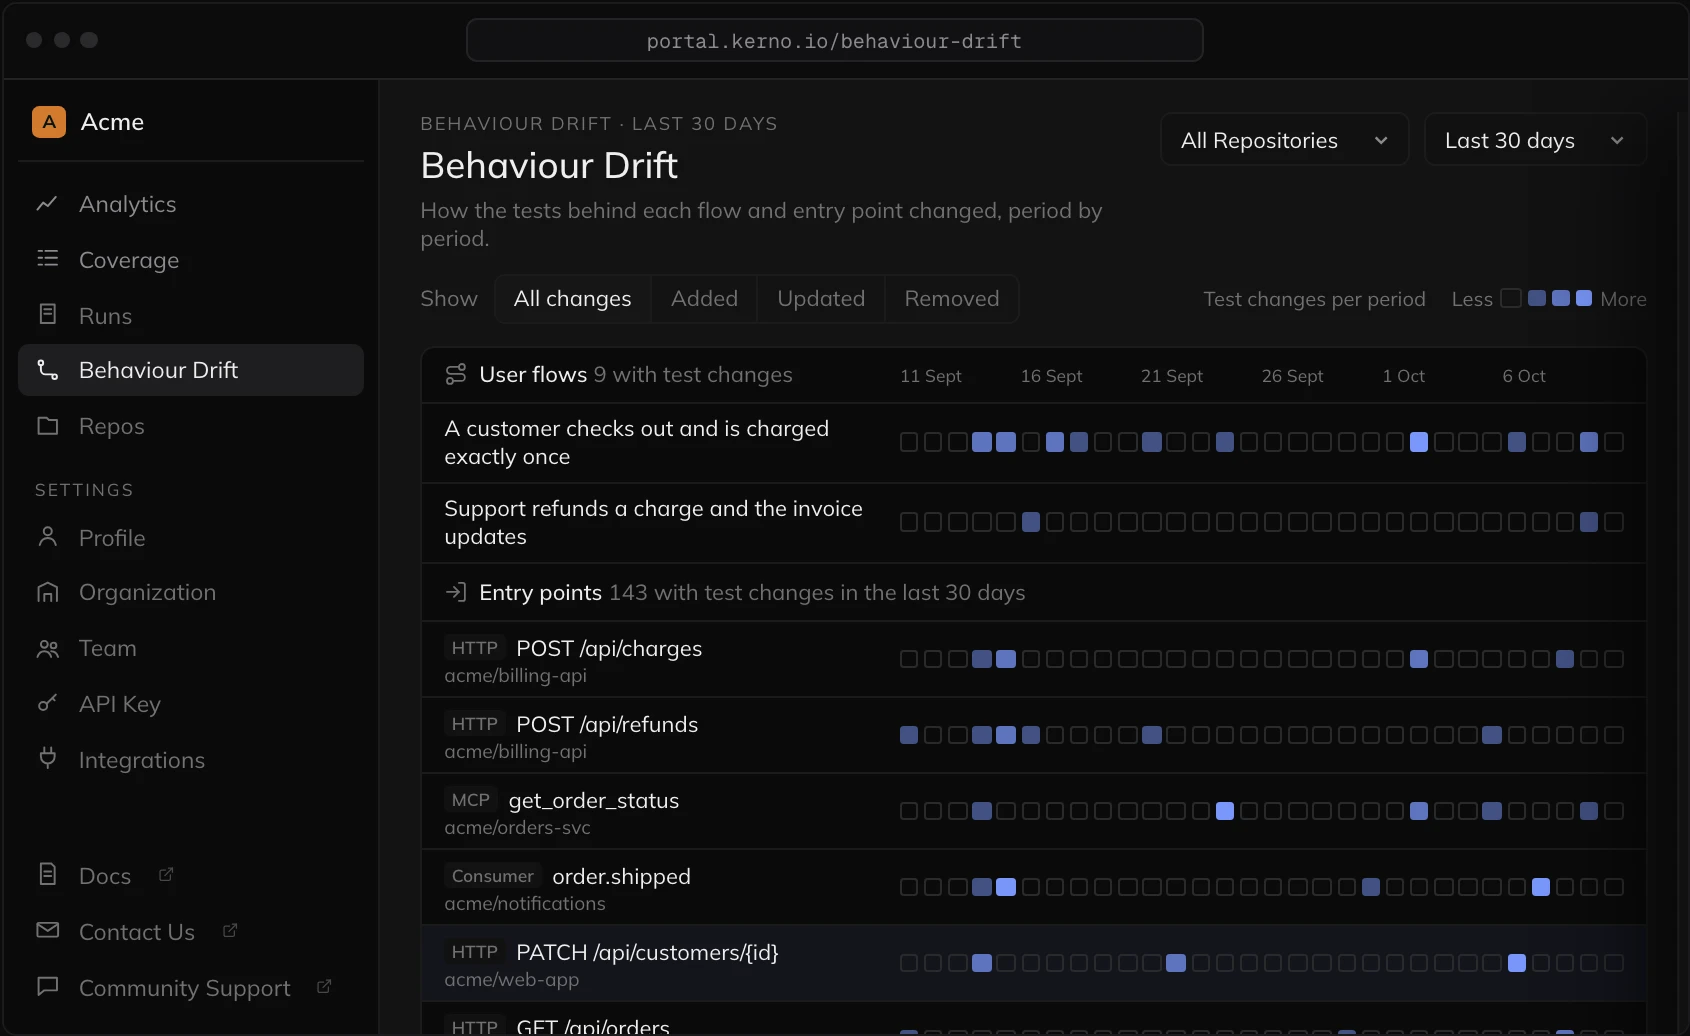The height and width of the screenshot is (1036, 1690).
Task: Open Repos in sidebar
Action: pos(191,426)
